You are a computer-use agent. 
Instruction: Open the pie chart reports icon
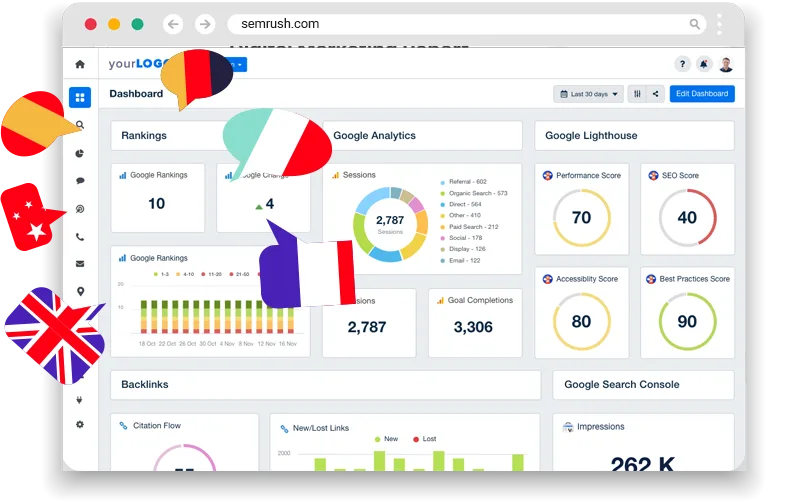(80, 153)
